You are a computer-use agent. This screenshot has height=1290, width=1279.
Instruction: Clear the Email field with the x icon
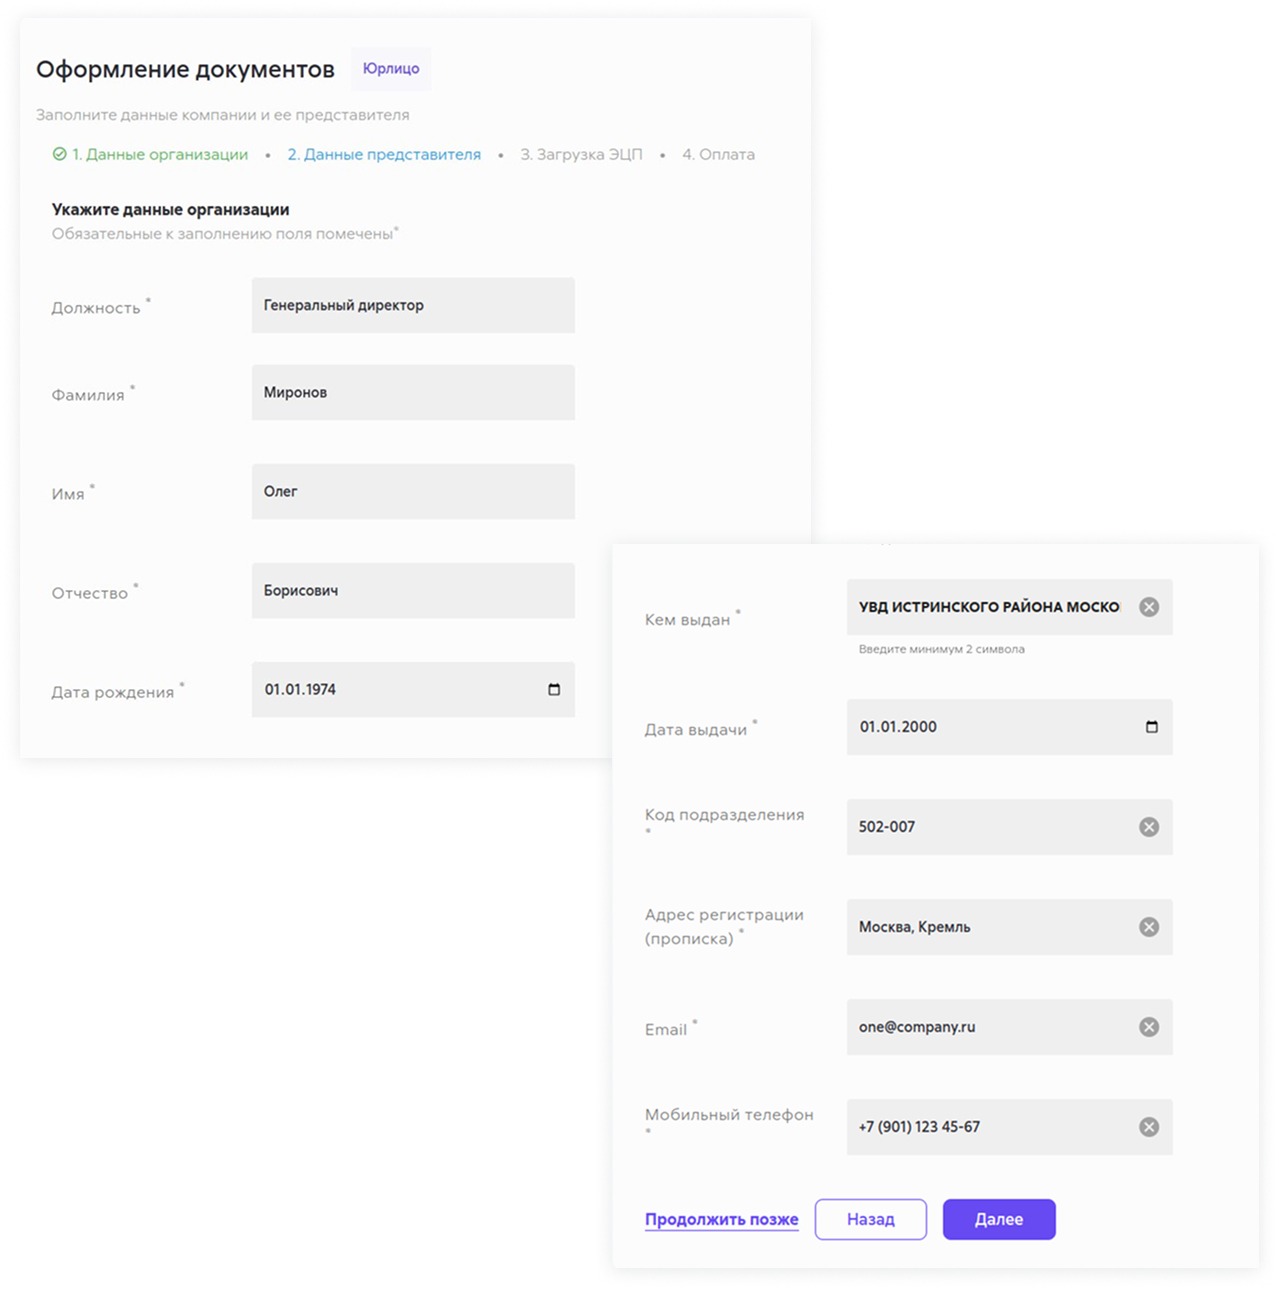coord(1149,1027)
